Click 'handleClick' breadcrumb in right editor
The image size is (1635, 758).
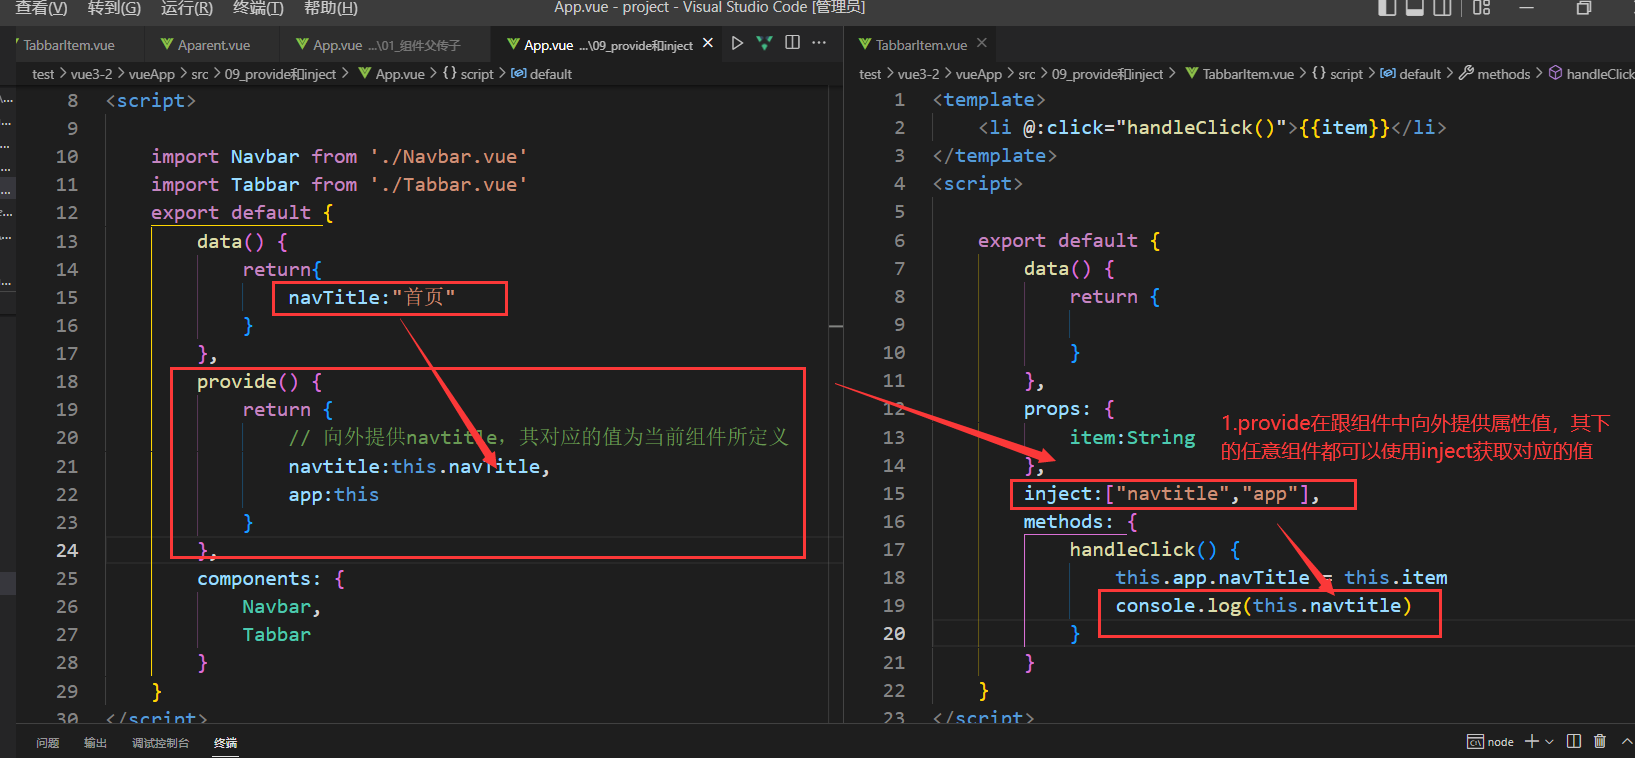click(1592, 74)
